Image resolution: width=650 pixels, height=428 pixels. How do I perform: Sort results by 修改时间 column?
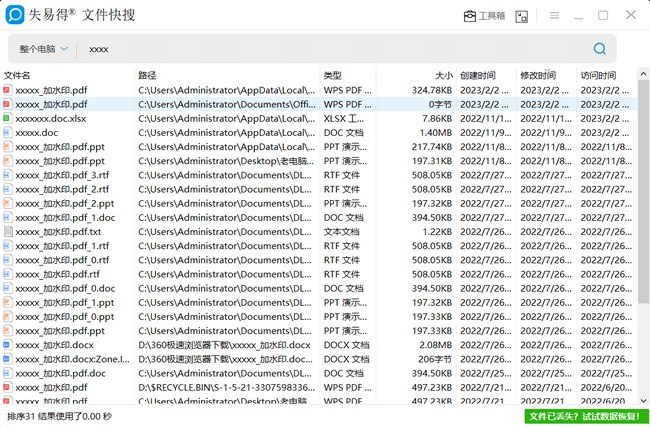coord(538,75)
